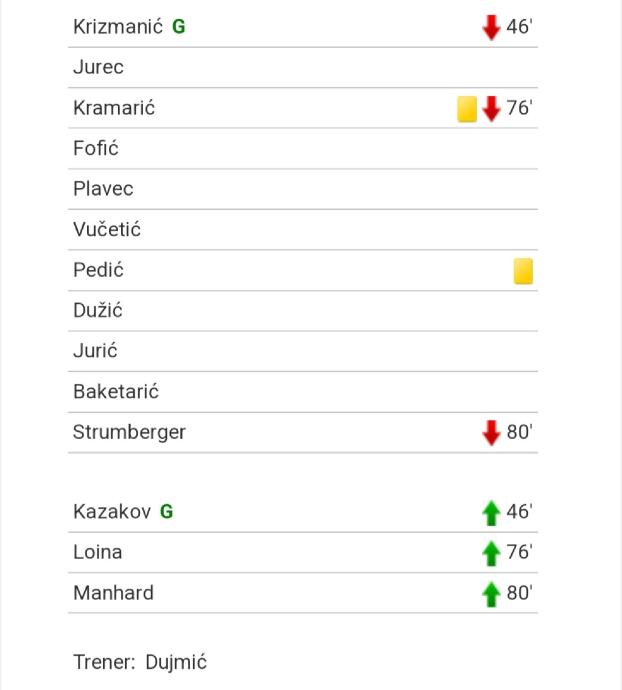622x690 pixels.
Task: Click Krizmanić's red substitution-off arrow
Action: click(491, 27)
